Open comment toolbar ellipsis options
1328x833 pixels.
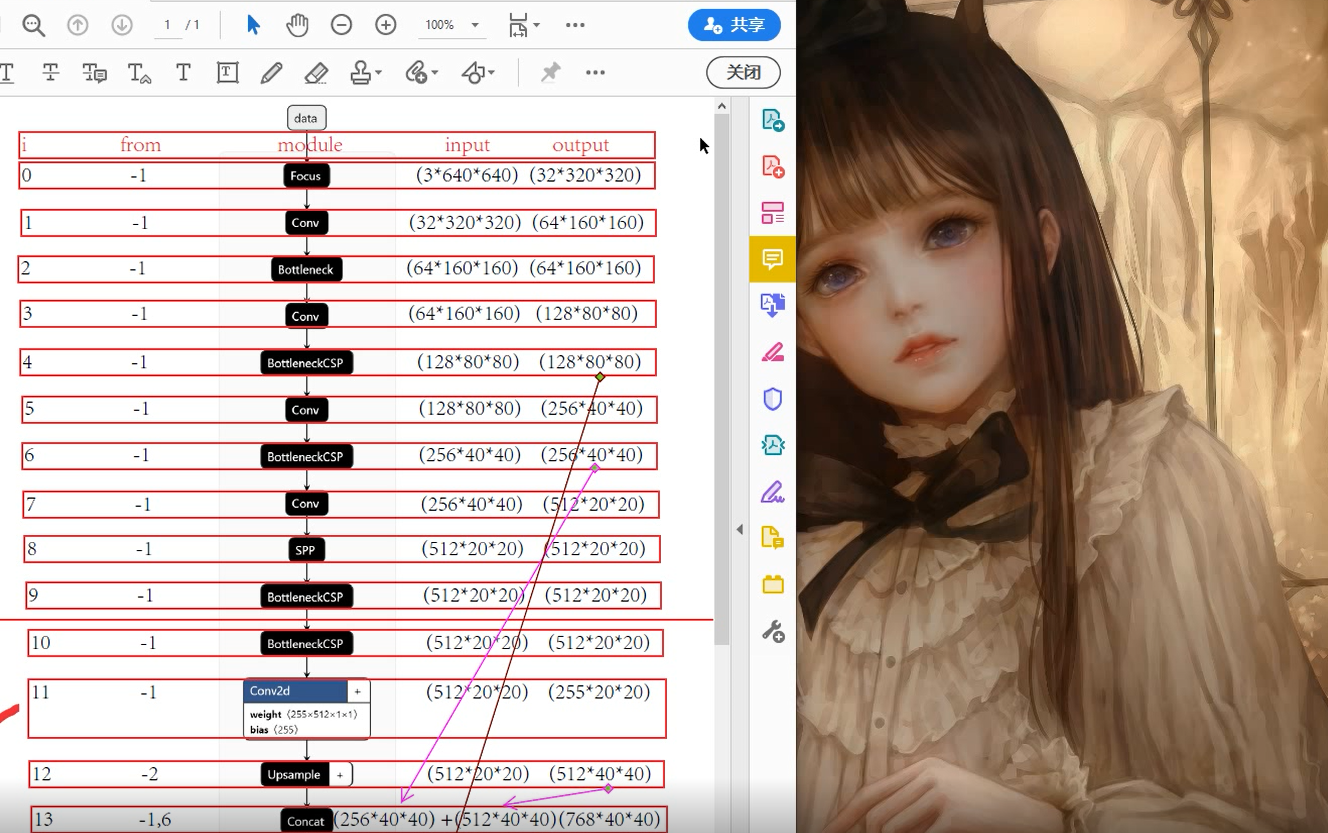(595, 72)
